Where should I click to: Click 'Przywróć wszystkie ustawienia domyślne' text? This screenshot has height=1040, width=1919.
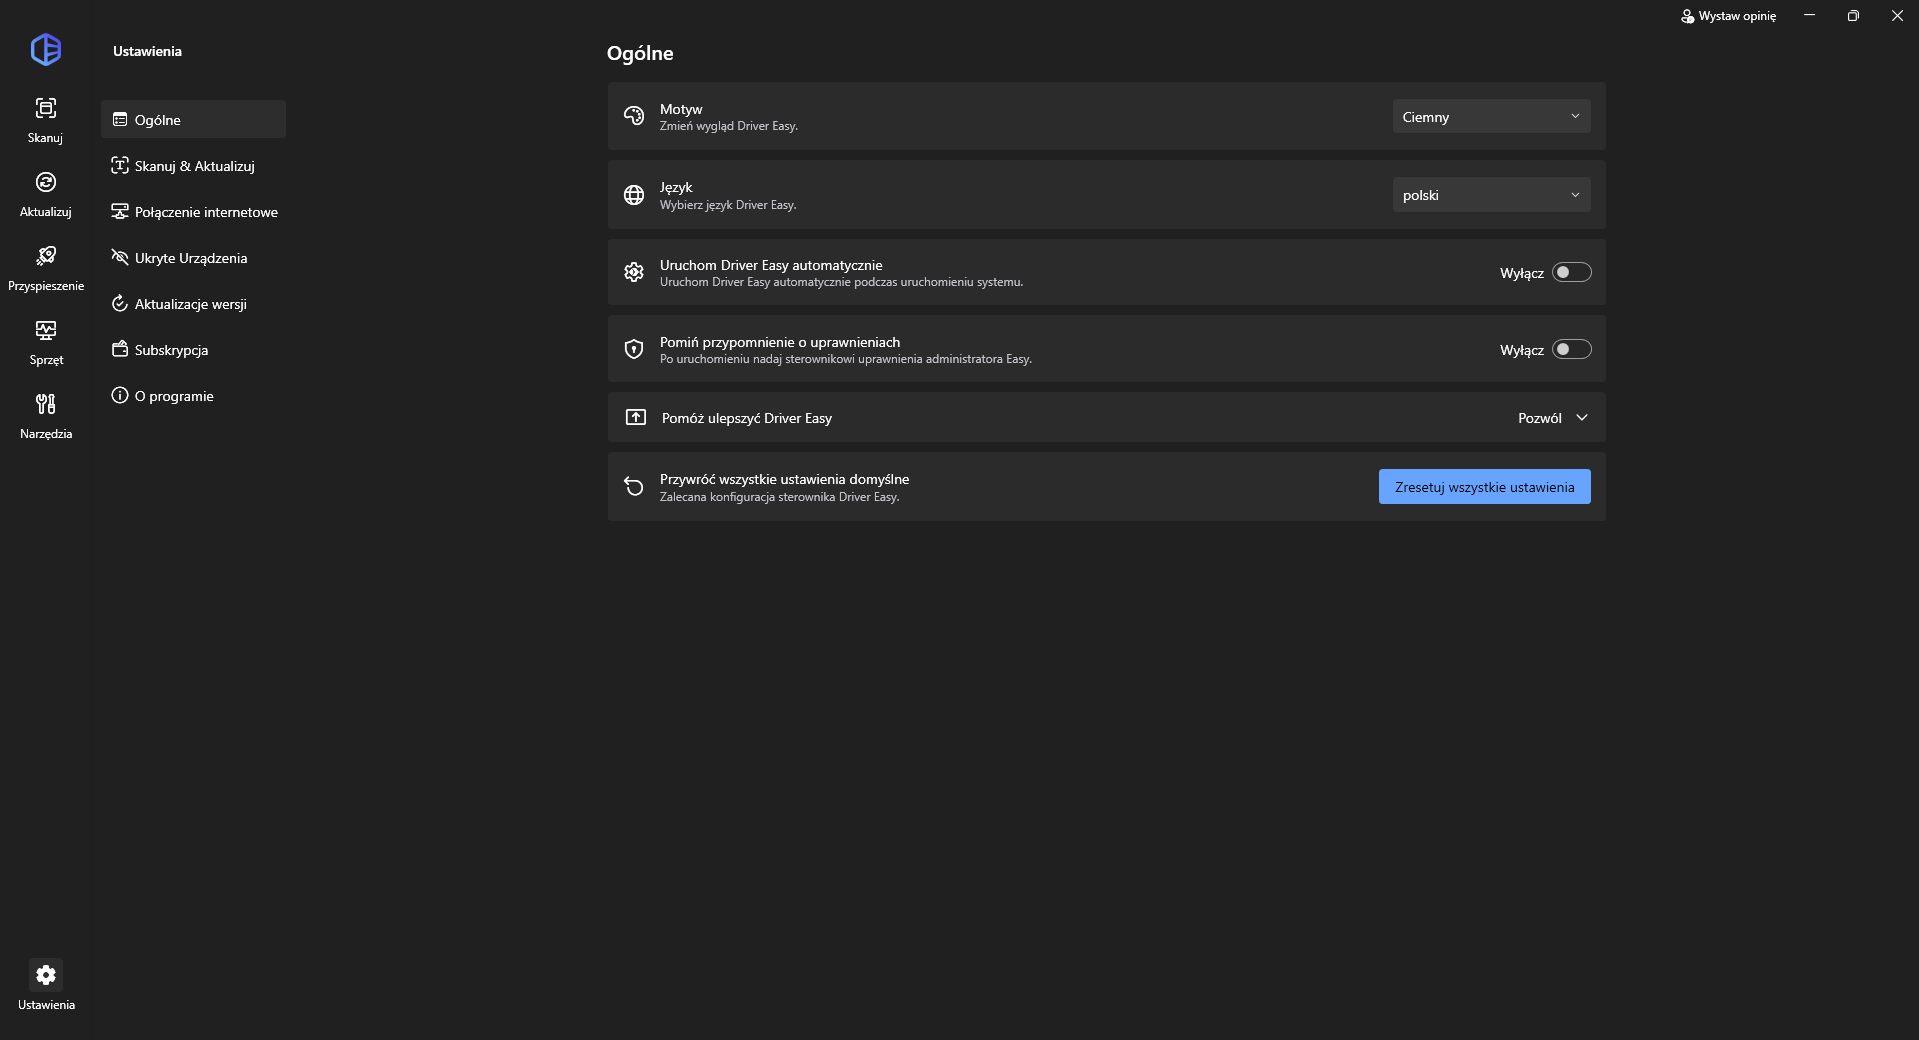coord(785,479)
